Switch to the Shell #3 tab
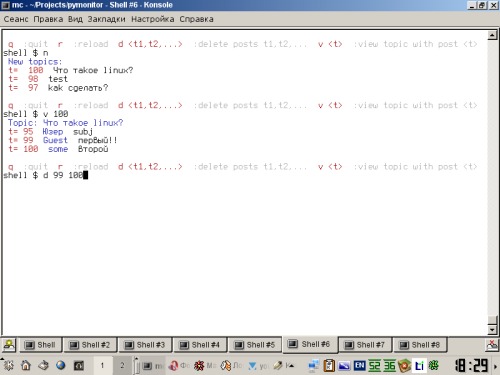Screen dimensions: 500x375 pos(145,345)
